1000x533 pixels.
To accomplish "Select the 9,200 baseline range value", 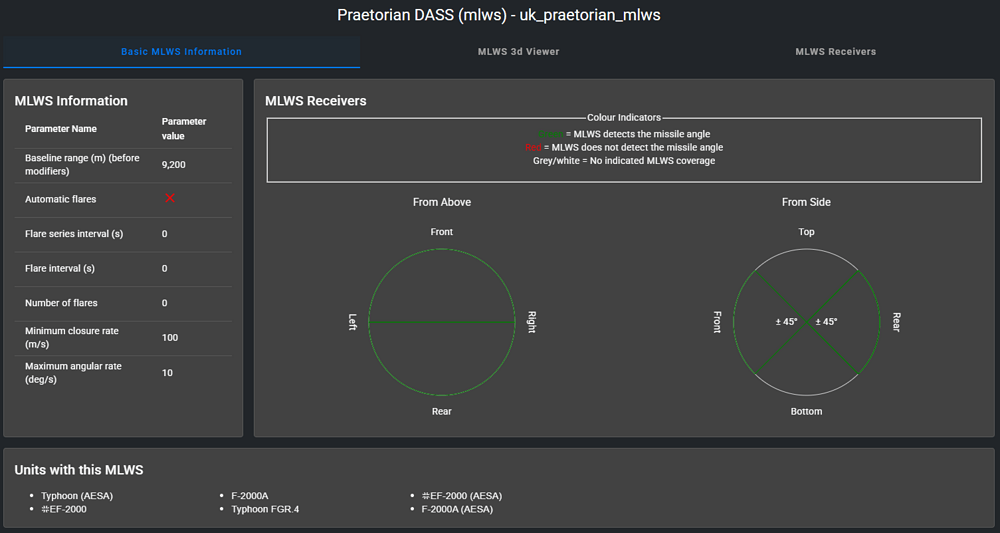I will [174, 164].
